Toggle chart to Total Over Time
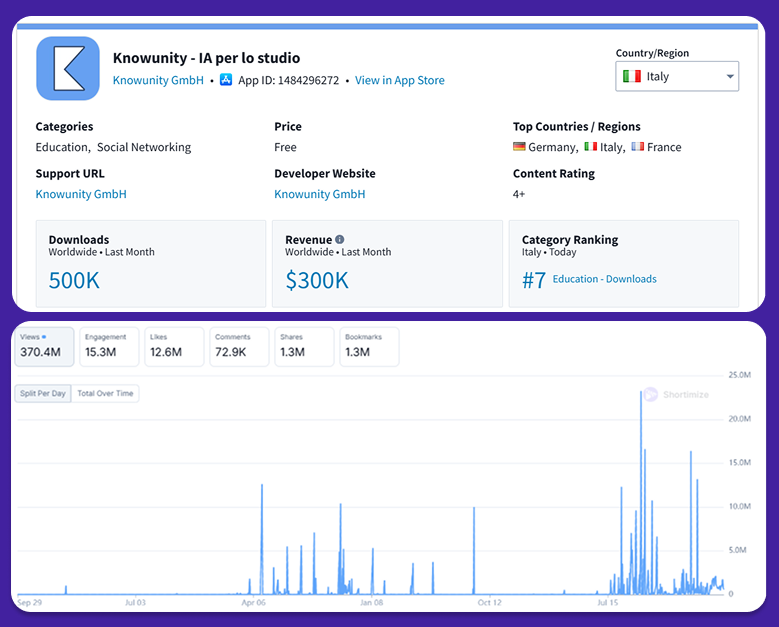The image size is (779, 627). point(105,393)
